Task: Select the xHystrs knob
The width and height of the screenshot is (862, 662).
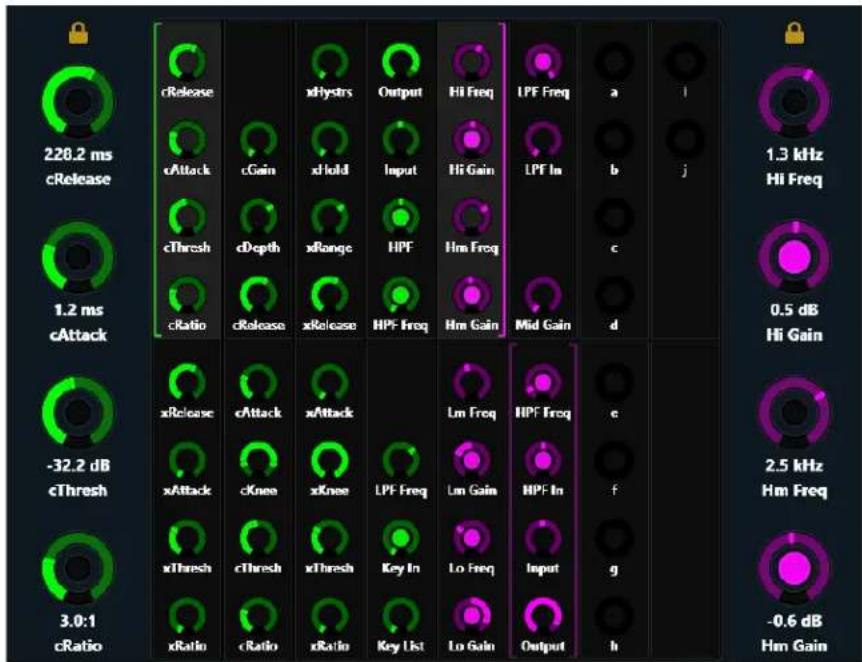Action: point(329,62)
